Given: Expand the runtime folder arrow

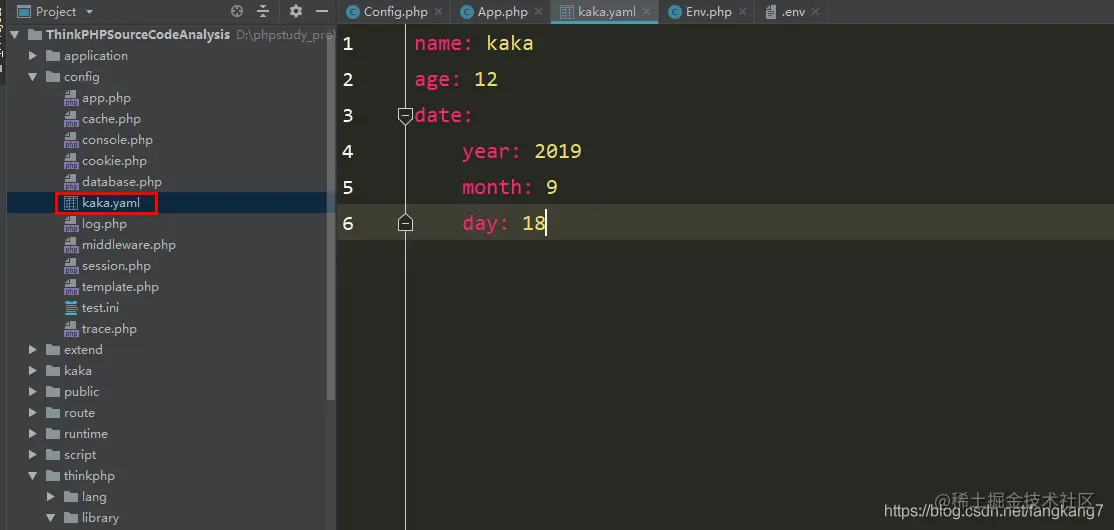Looking at the screenshot, I should [x=33, y=433].
